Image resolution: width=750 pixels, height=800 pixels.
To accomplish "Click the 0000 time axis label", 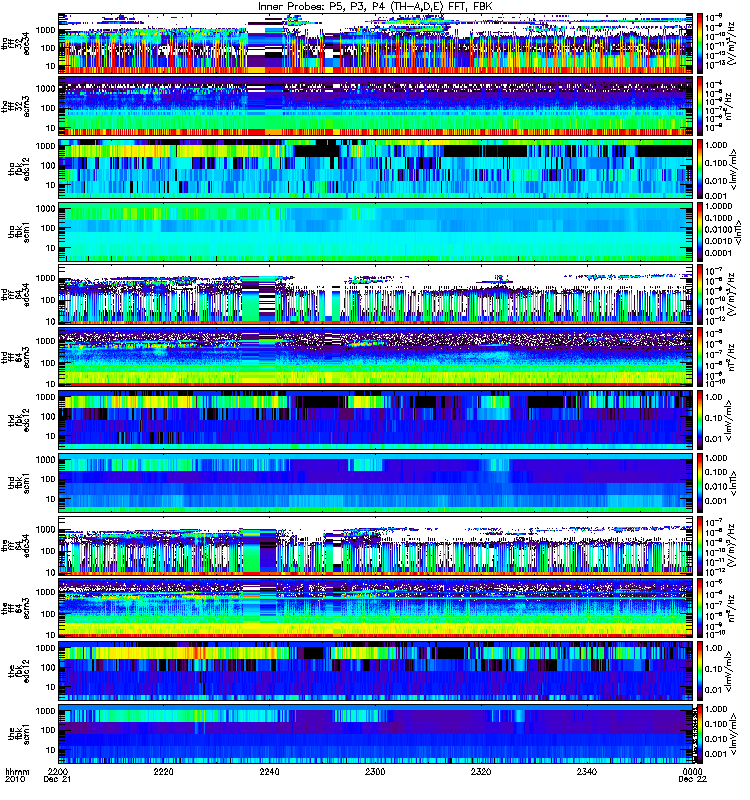I will (x=692, y=771).
